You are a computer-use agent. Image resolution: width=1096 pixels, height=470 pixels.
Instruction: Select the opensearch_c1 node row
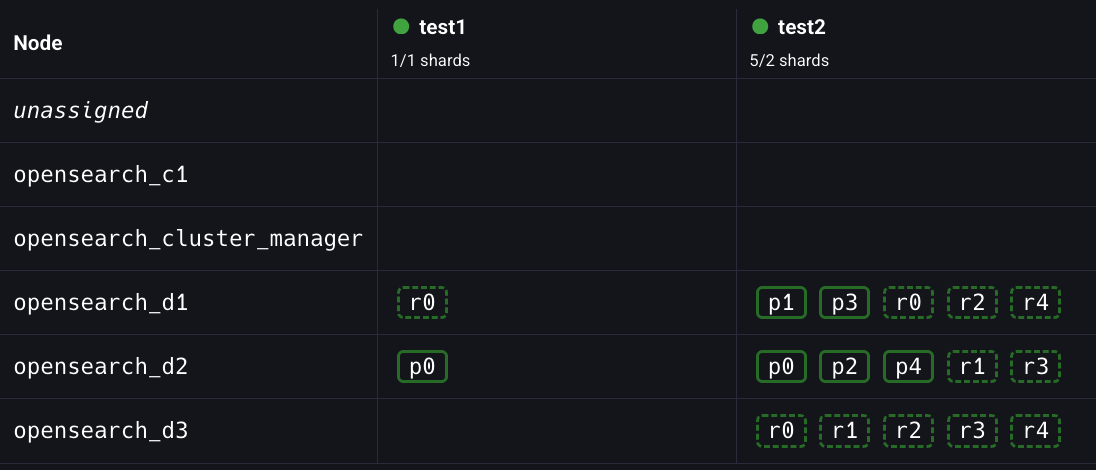[101, 175]
